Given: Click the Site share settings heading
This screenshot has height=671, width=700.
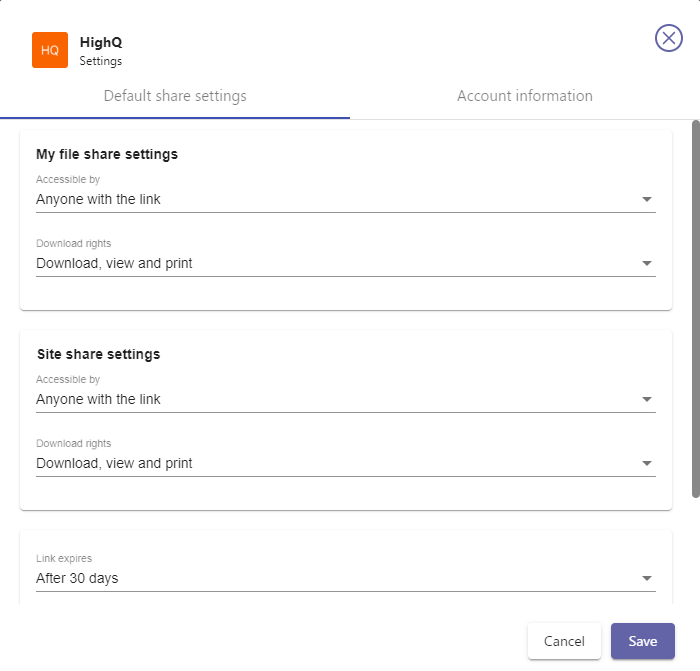Looking at the screenshot, I should click(98, 354).
